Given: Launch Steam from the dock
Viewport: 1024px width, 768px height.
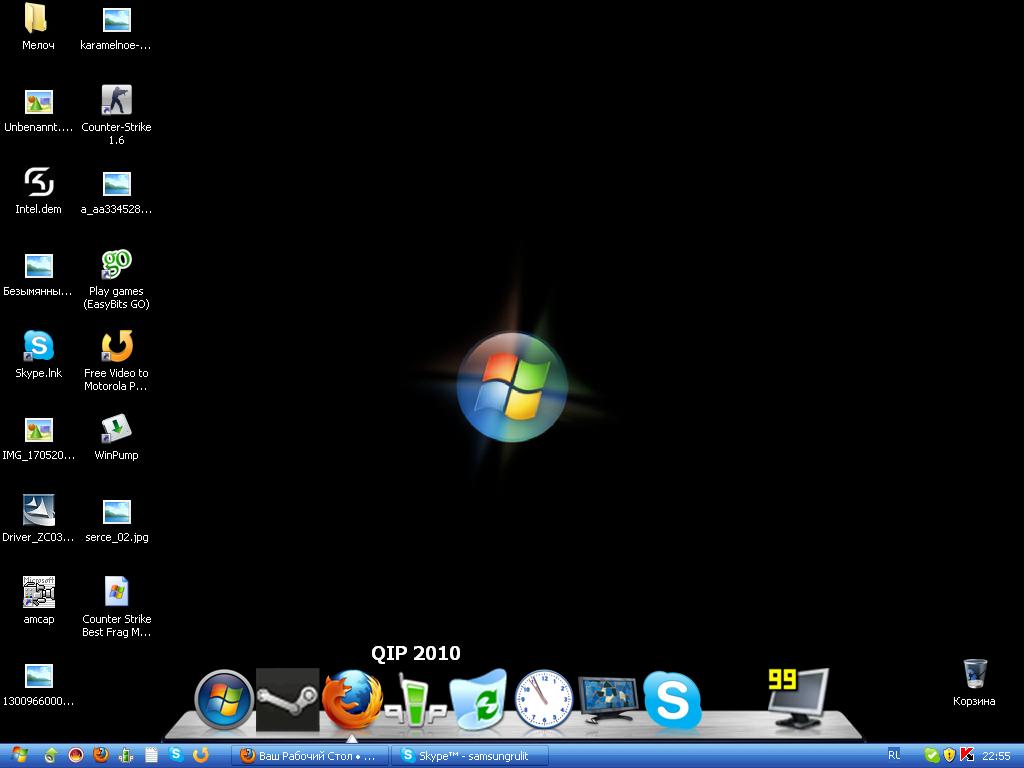Looking at the screenshot, I should click(287, 699).
